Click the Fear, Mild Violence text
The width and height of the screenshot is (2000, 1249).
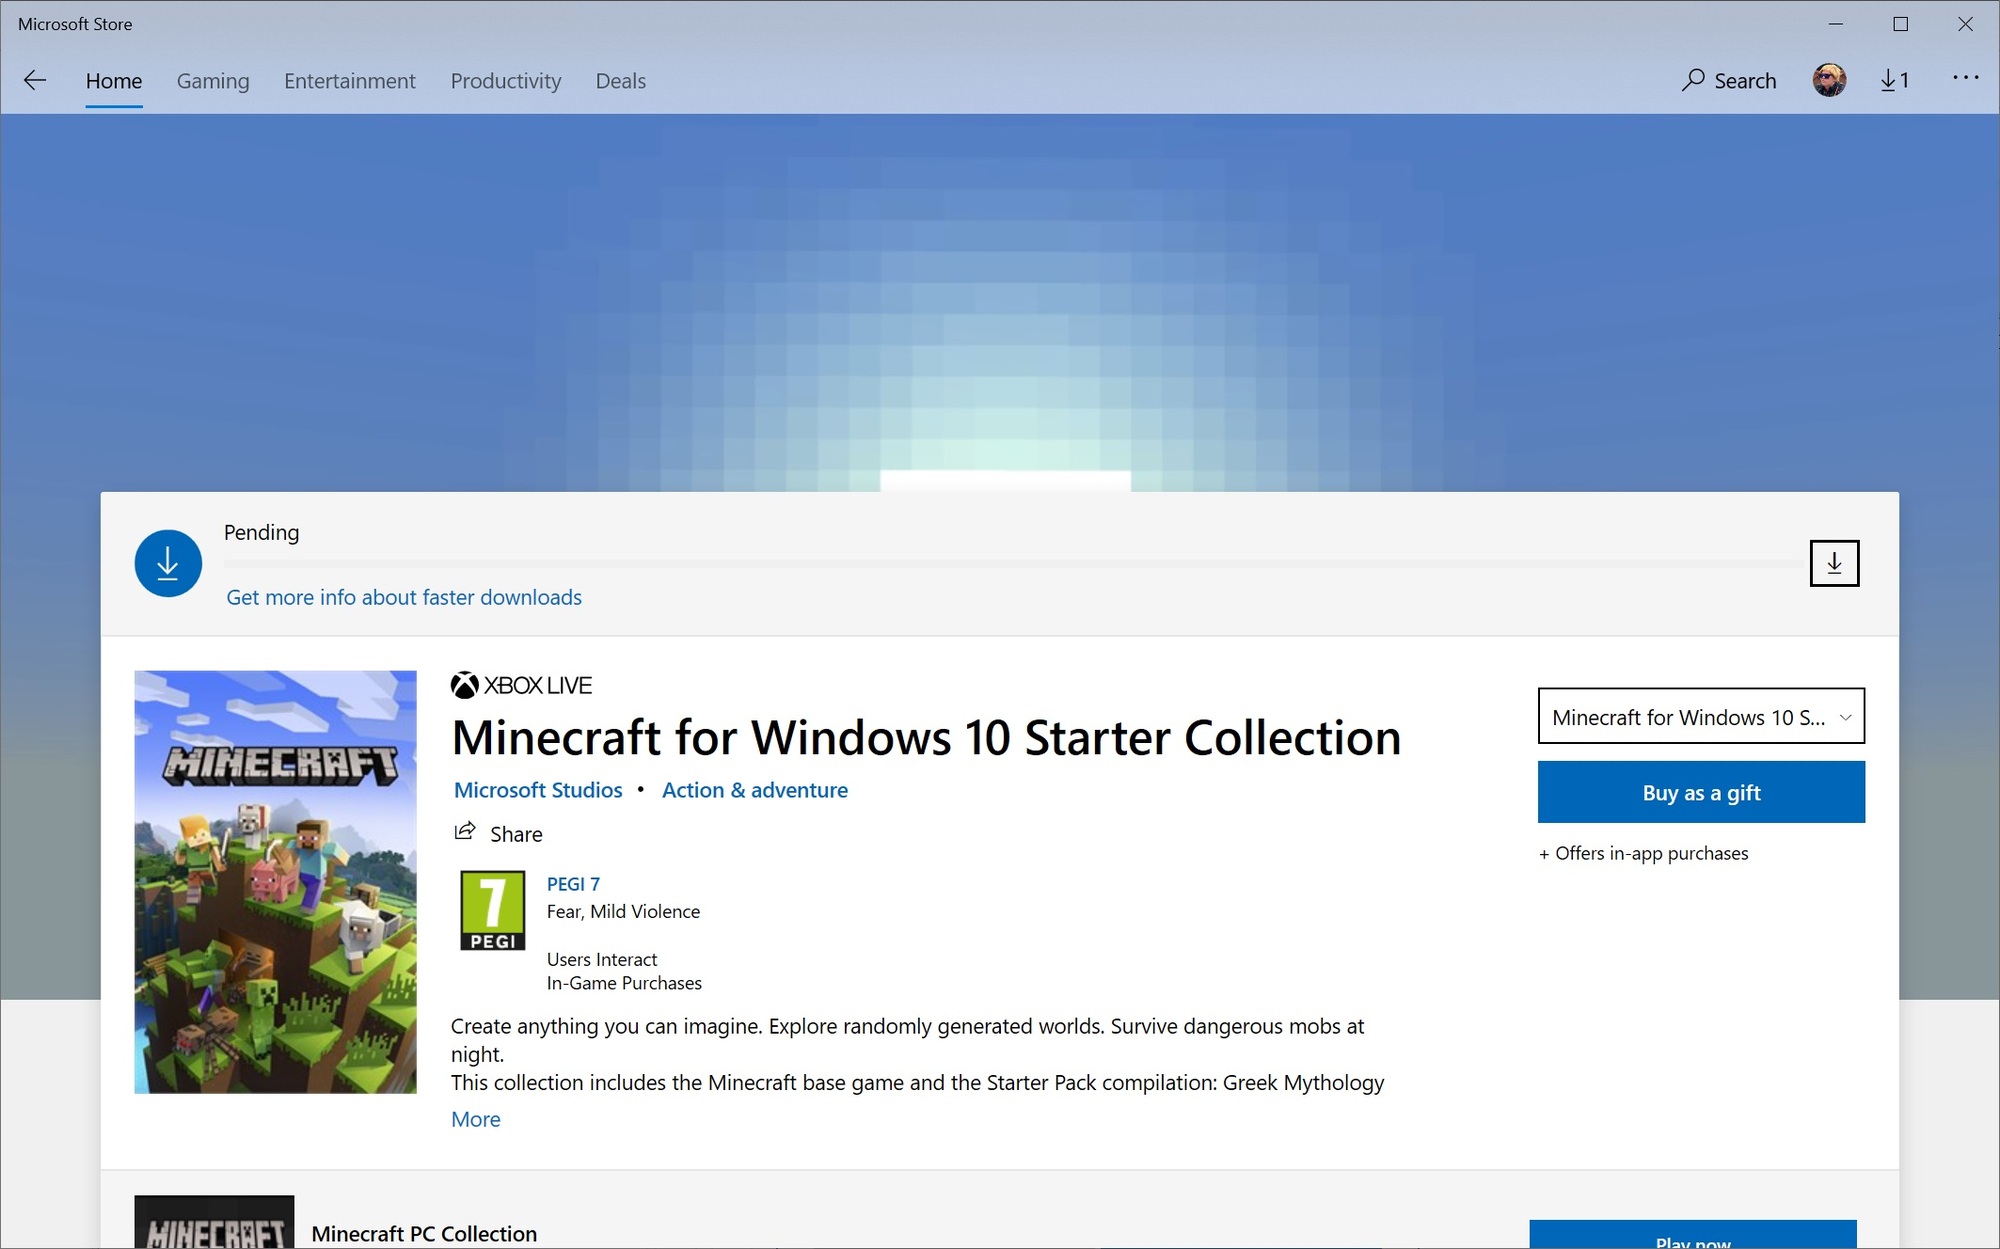tap(623, 911)
